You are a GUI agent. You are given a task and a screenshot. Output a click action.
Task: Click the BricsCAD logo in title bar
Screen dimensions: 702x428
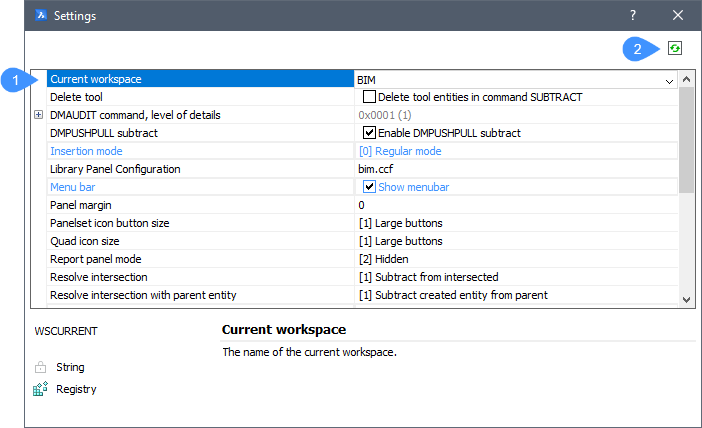[x=42, y=15]
